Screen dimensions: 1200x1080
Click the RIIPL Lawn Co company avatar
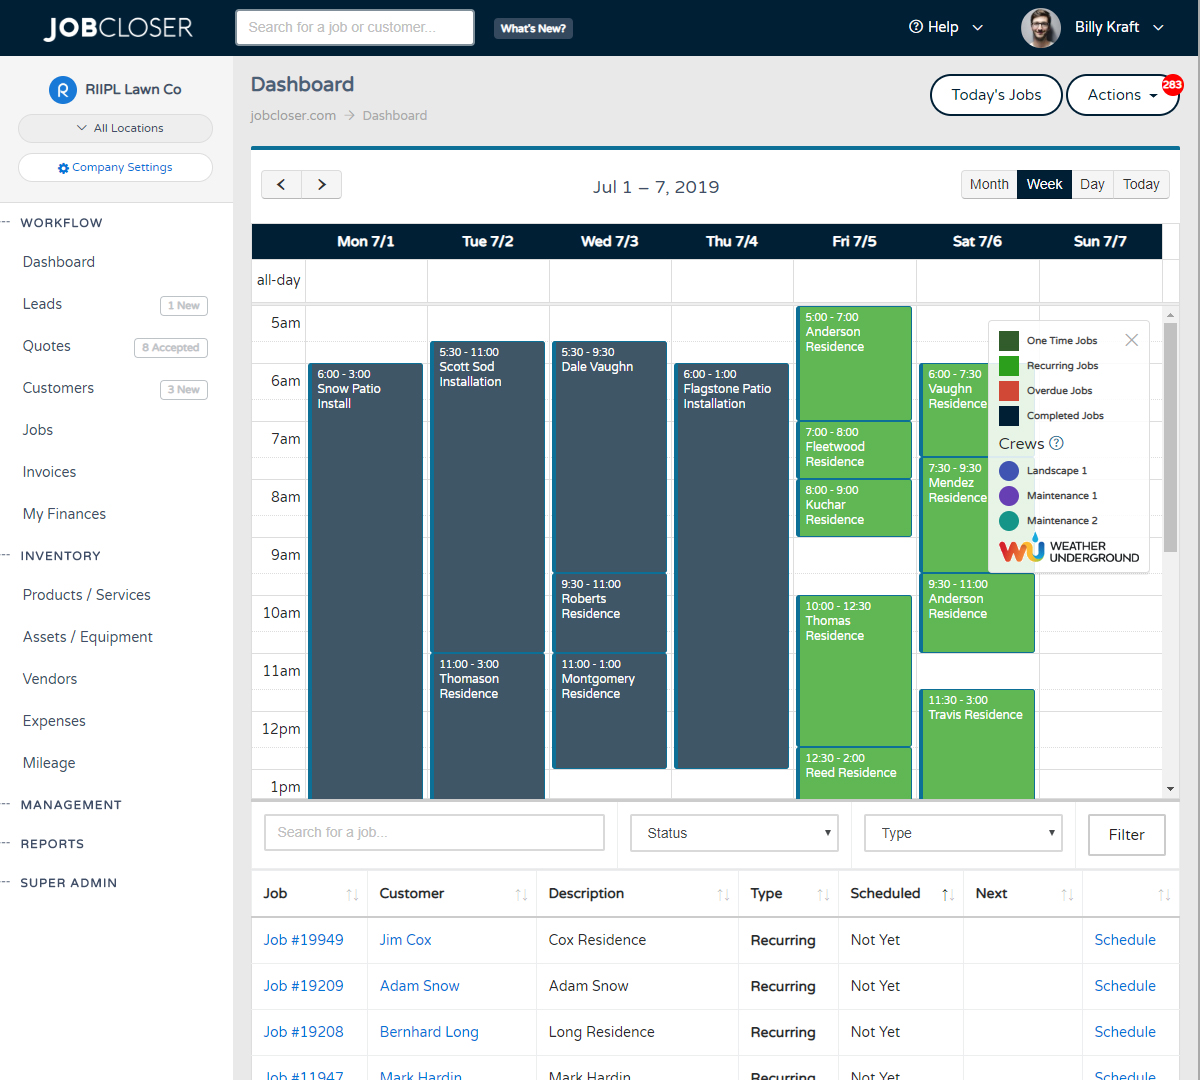coord(62,89)
